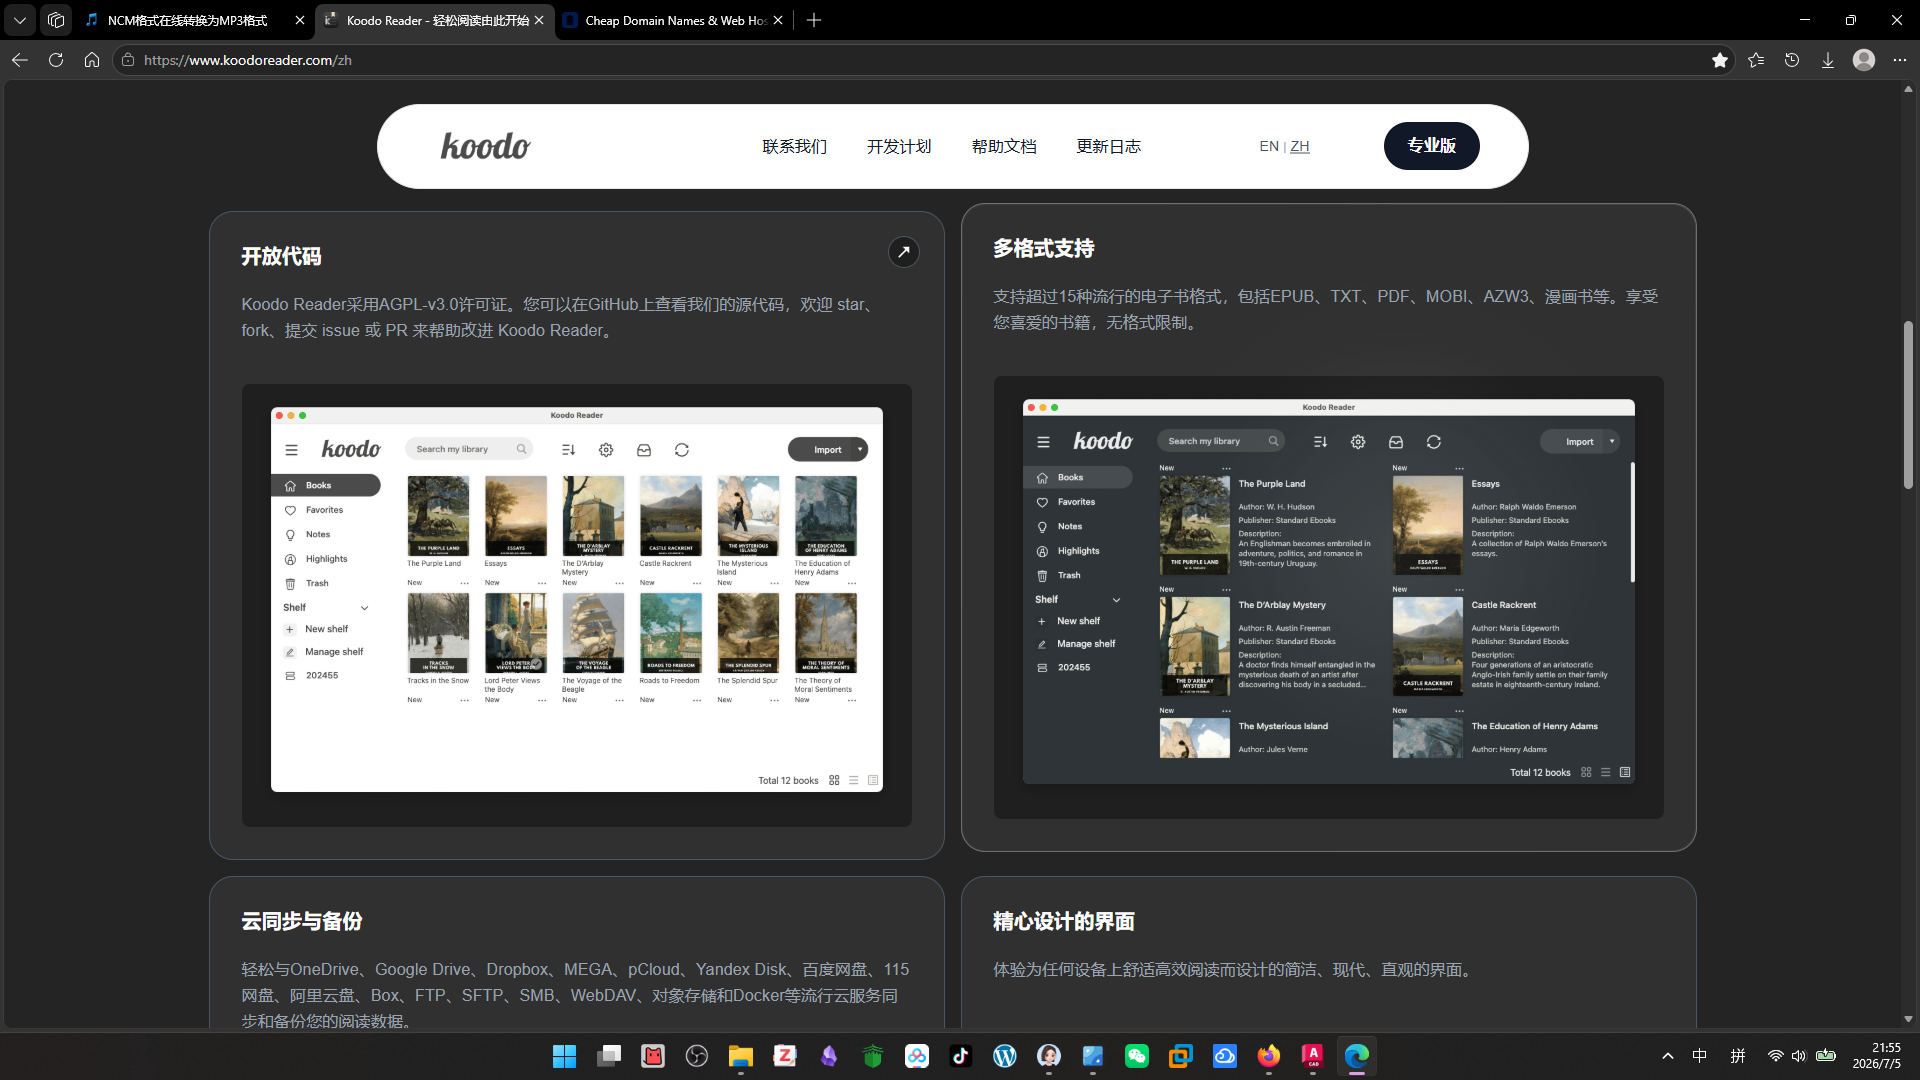
Task: Click the koodo logo in header
Action: (485, 146)
